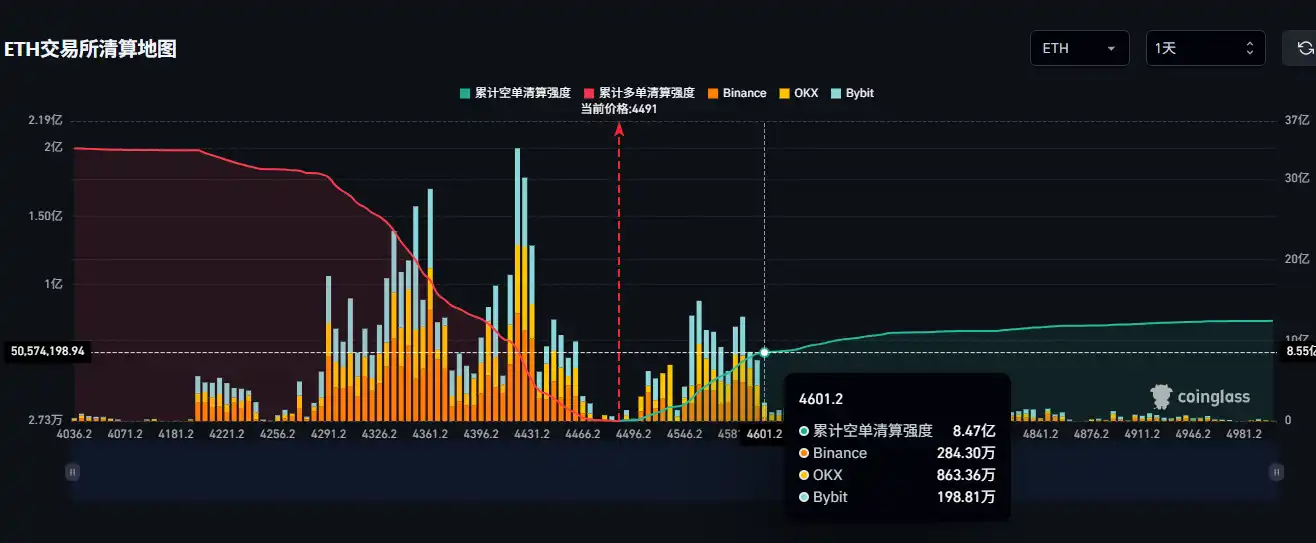Click the left range slider handle

(72, 471)
